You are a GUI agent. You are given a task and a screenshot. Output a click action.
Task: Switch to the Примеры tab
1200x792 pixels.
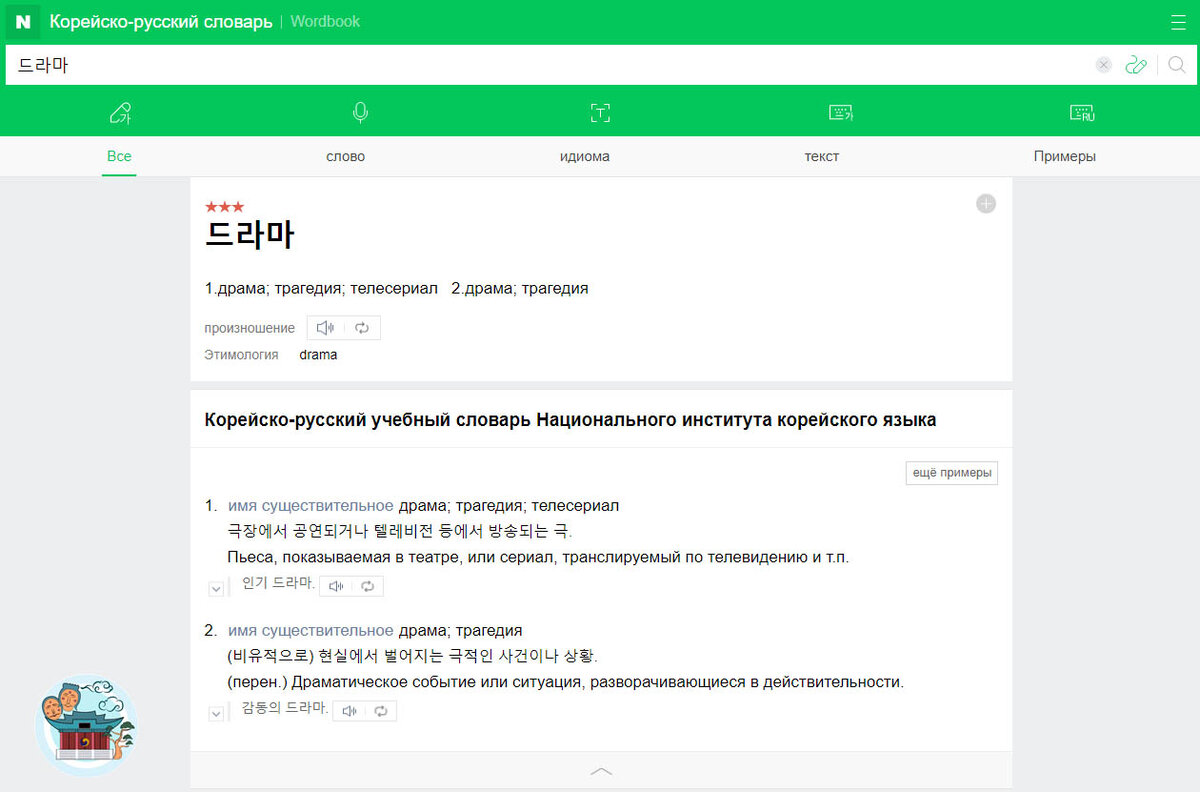tap(1065, 156)
